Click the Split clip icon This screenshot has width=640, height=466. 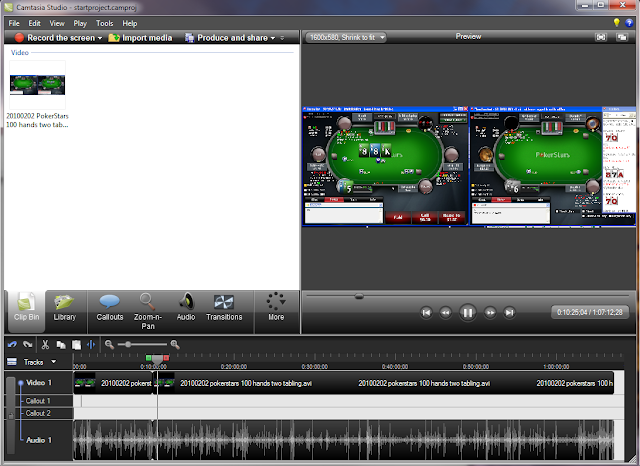pyautogui.click(x=91, y=345)
